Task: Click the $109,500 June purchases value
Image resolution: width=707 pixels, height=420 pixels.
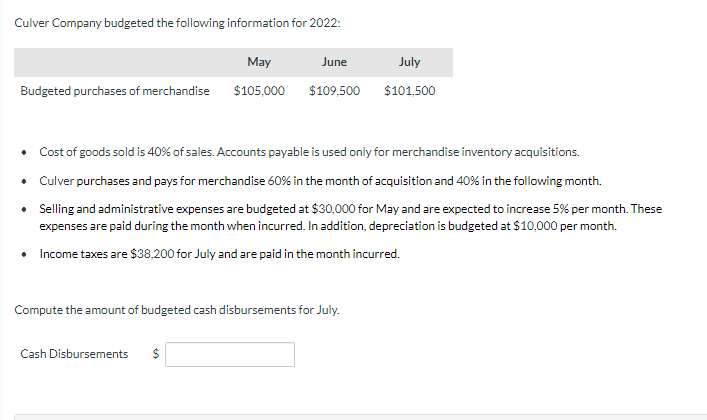Action: click(335, 91)
